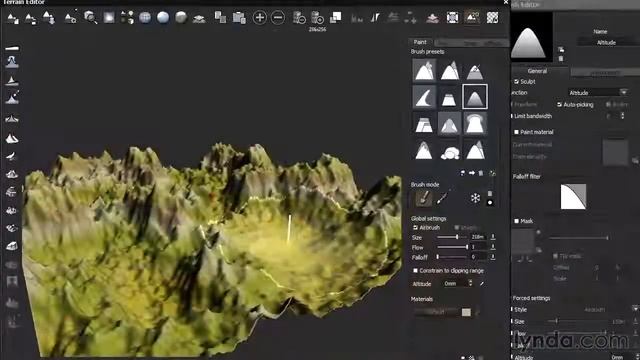The image size is (640, 360).
Task: Click the Copy terrain icon in toolbar
Action: click(x=220, y=18)
